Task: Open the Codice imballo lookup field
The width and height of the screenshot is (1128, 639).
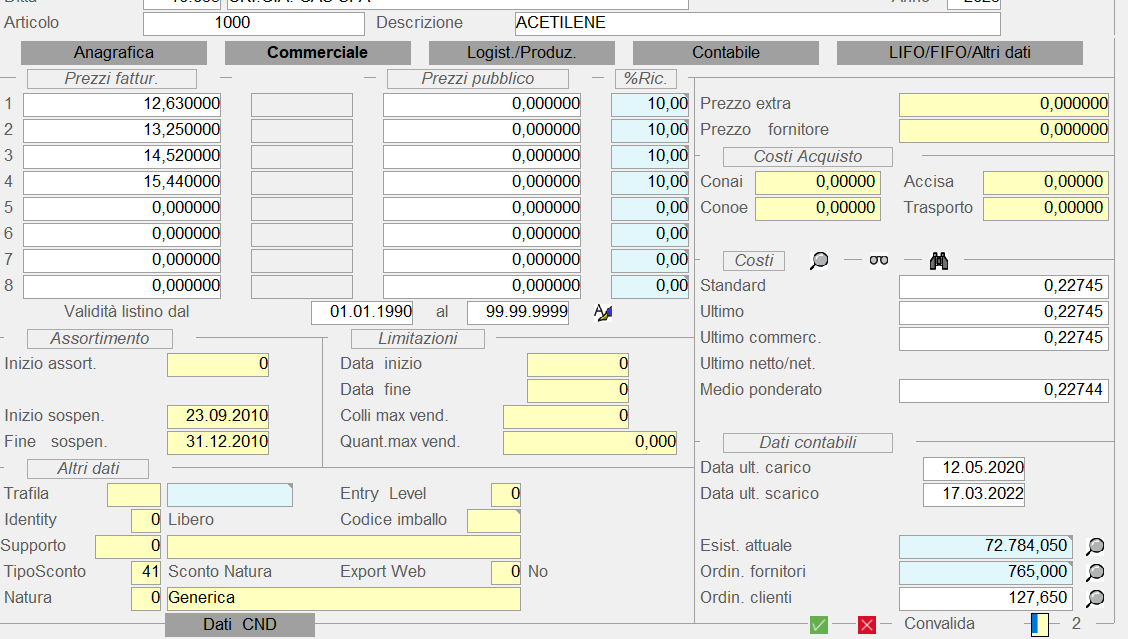Action: (494, 520)
